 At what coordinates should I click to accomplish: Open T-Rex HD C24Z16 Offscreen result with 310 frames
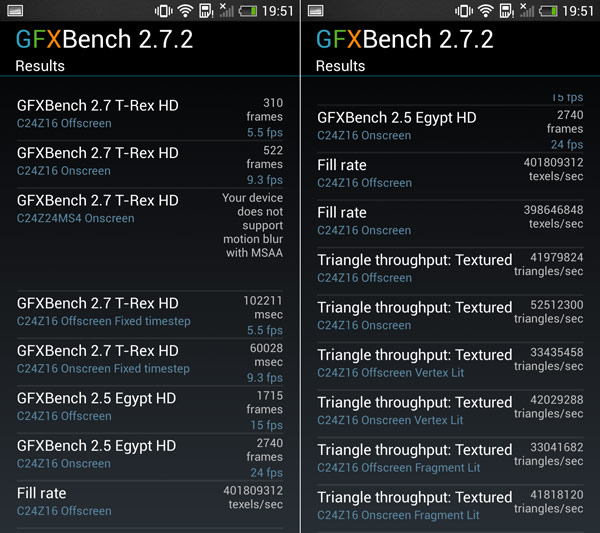pos(150,117)
